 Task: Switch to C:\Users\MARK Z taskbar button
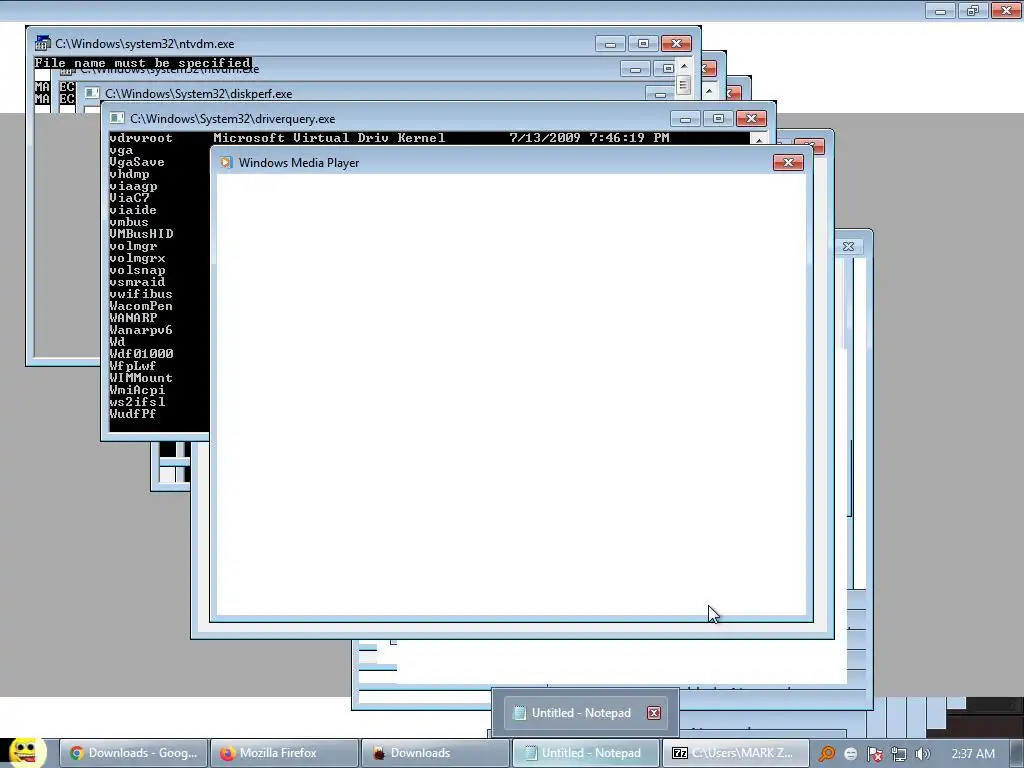pos(737,753)
